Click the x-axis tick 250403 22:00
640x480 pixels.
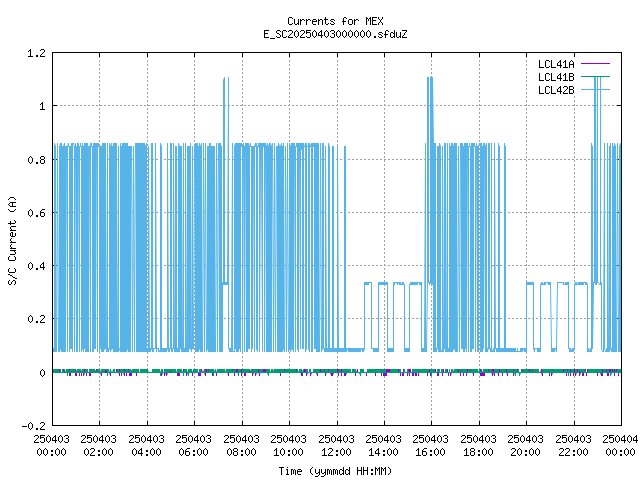573,446
